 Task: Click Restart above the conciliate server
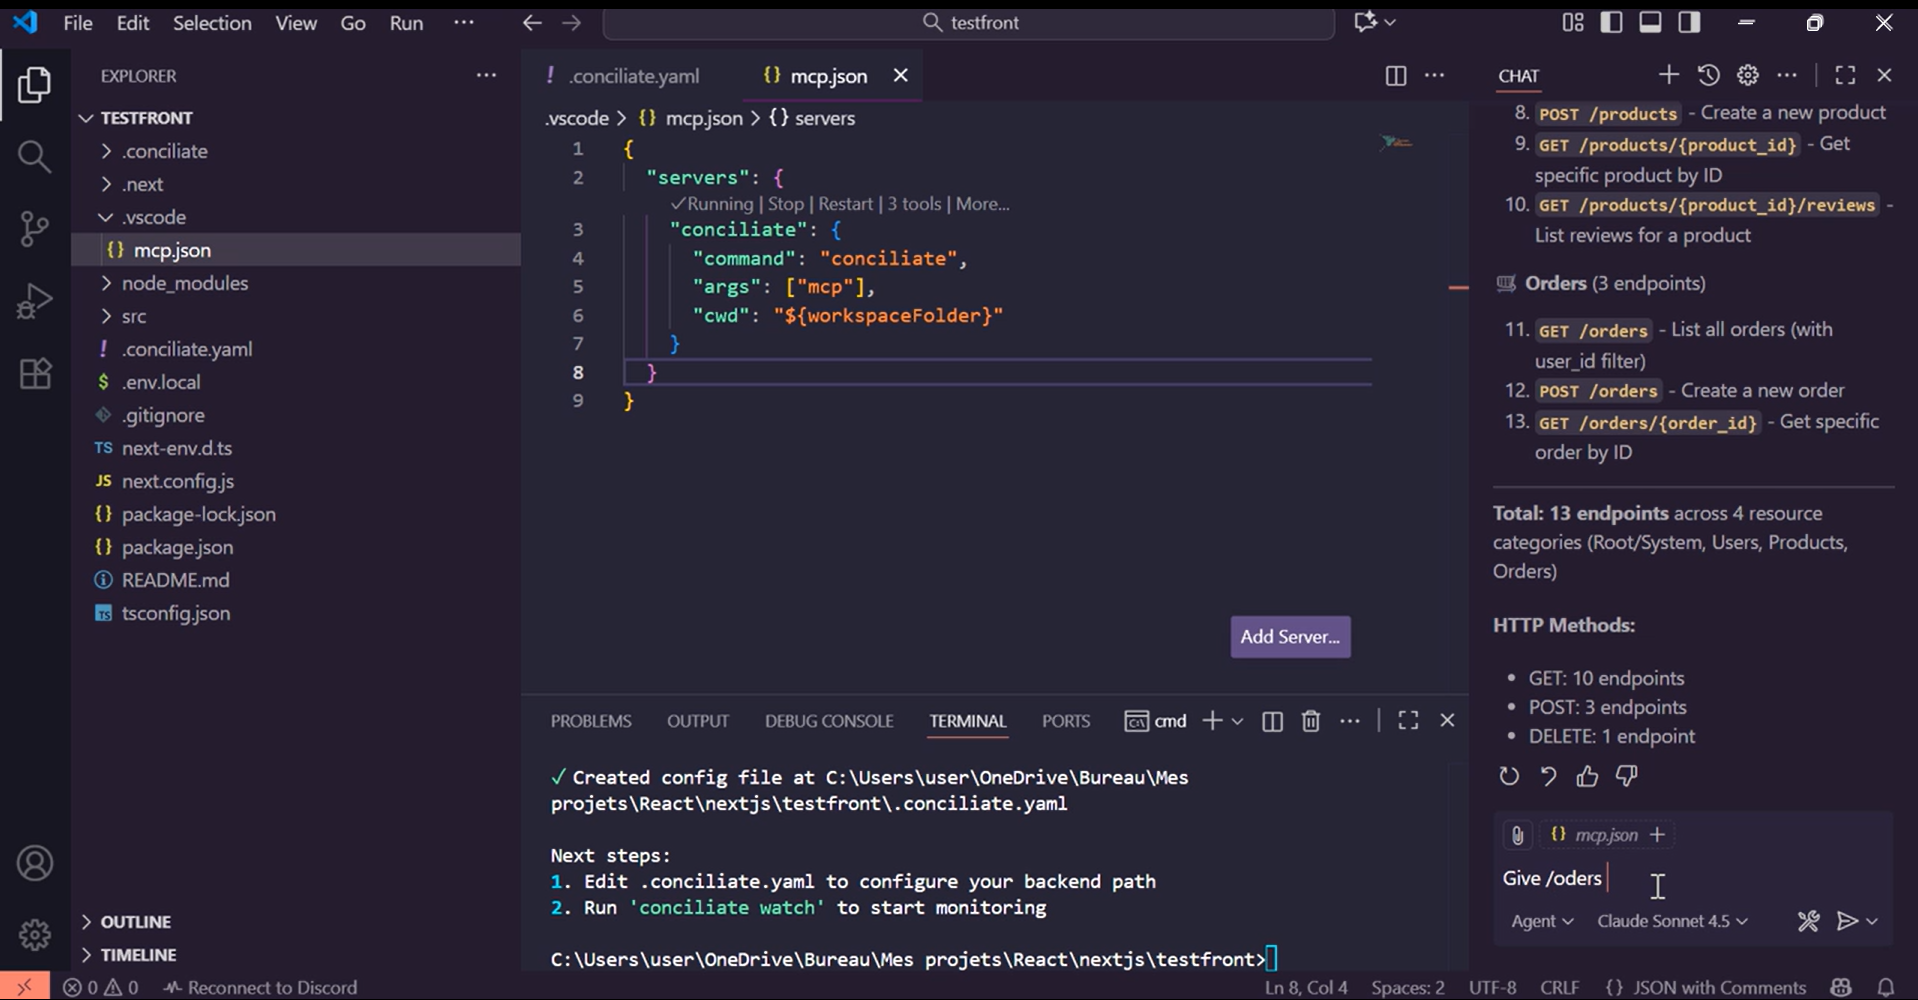[845, 204]
